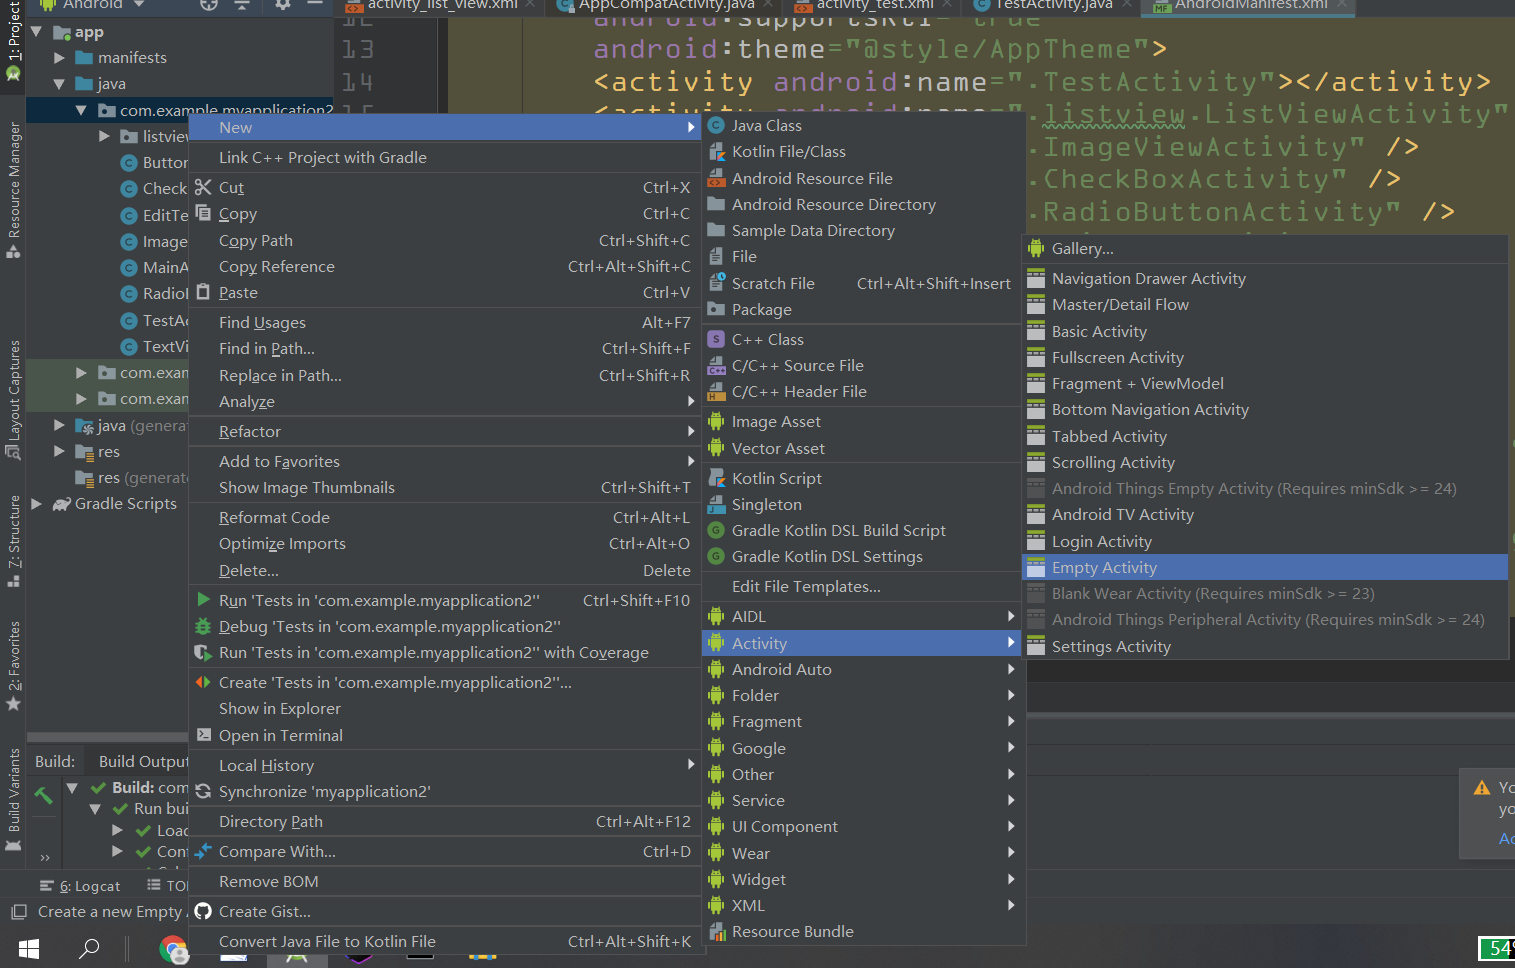Select Edit File Templates
Viewport: 1515px width, 968px height.
click(x=863, y=586)
